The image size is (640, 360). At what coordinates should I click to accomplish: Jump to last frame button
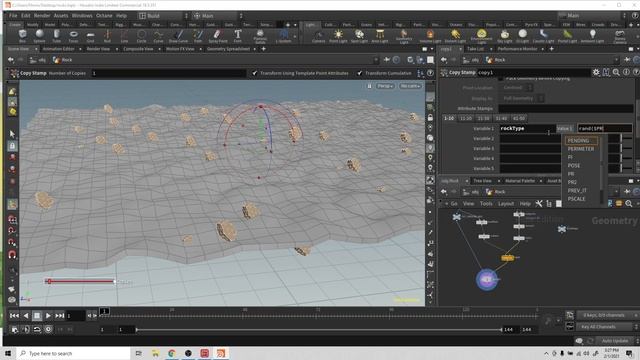click(x=60, y=316)
